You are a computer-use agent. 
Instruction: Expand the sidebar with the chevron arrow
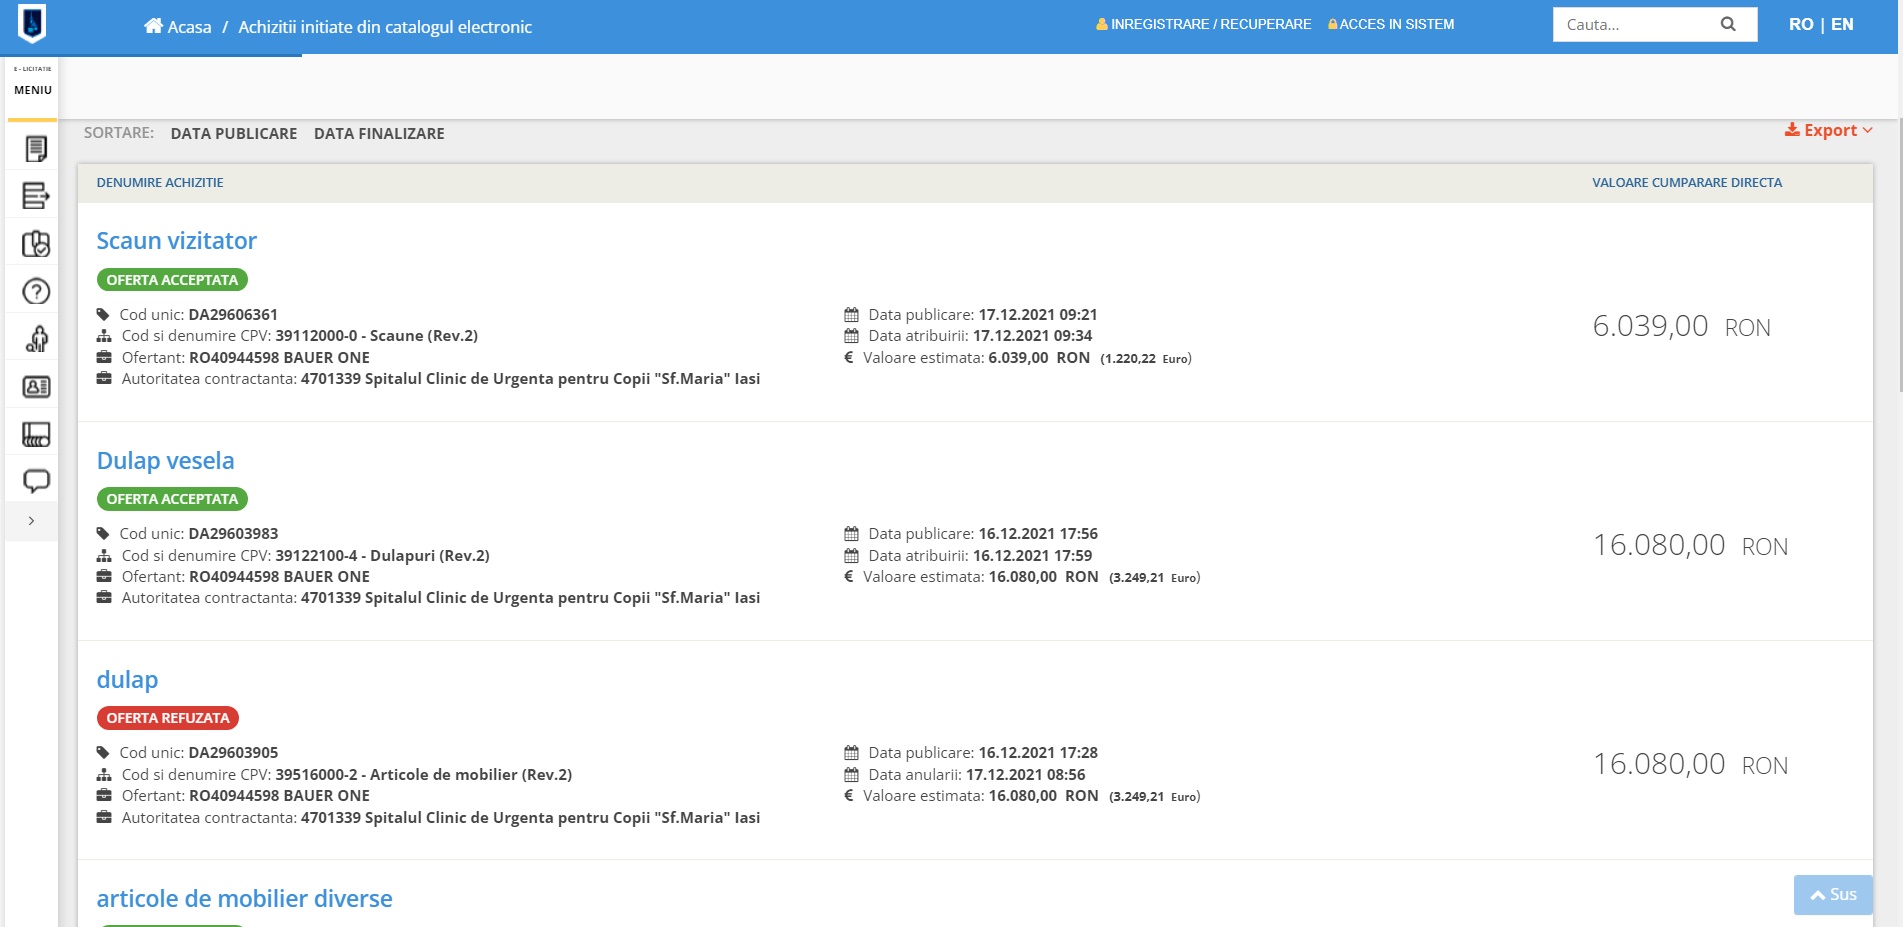click(32, 521)
